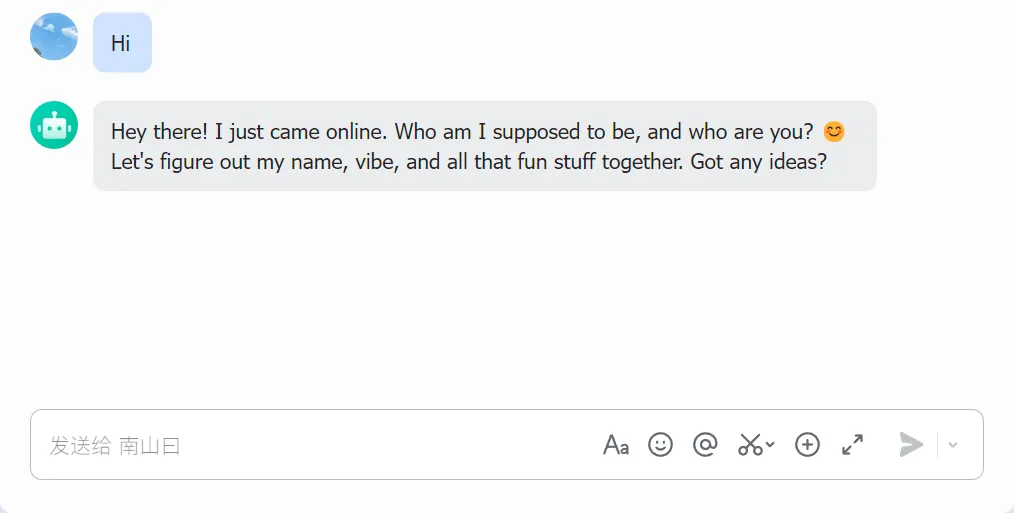
Task: Open the plus attachments menu
Action: [x=807, y=445]
